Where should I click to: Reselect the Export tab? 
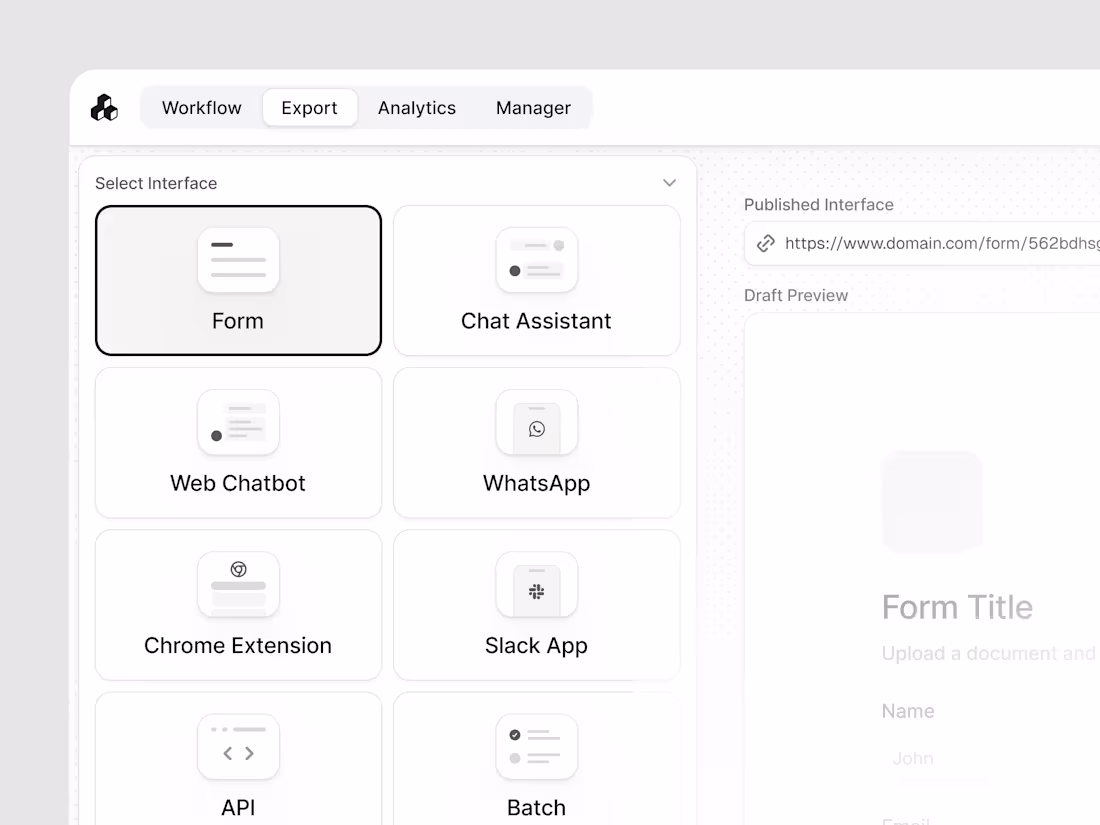[310, 107]
